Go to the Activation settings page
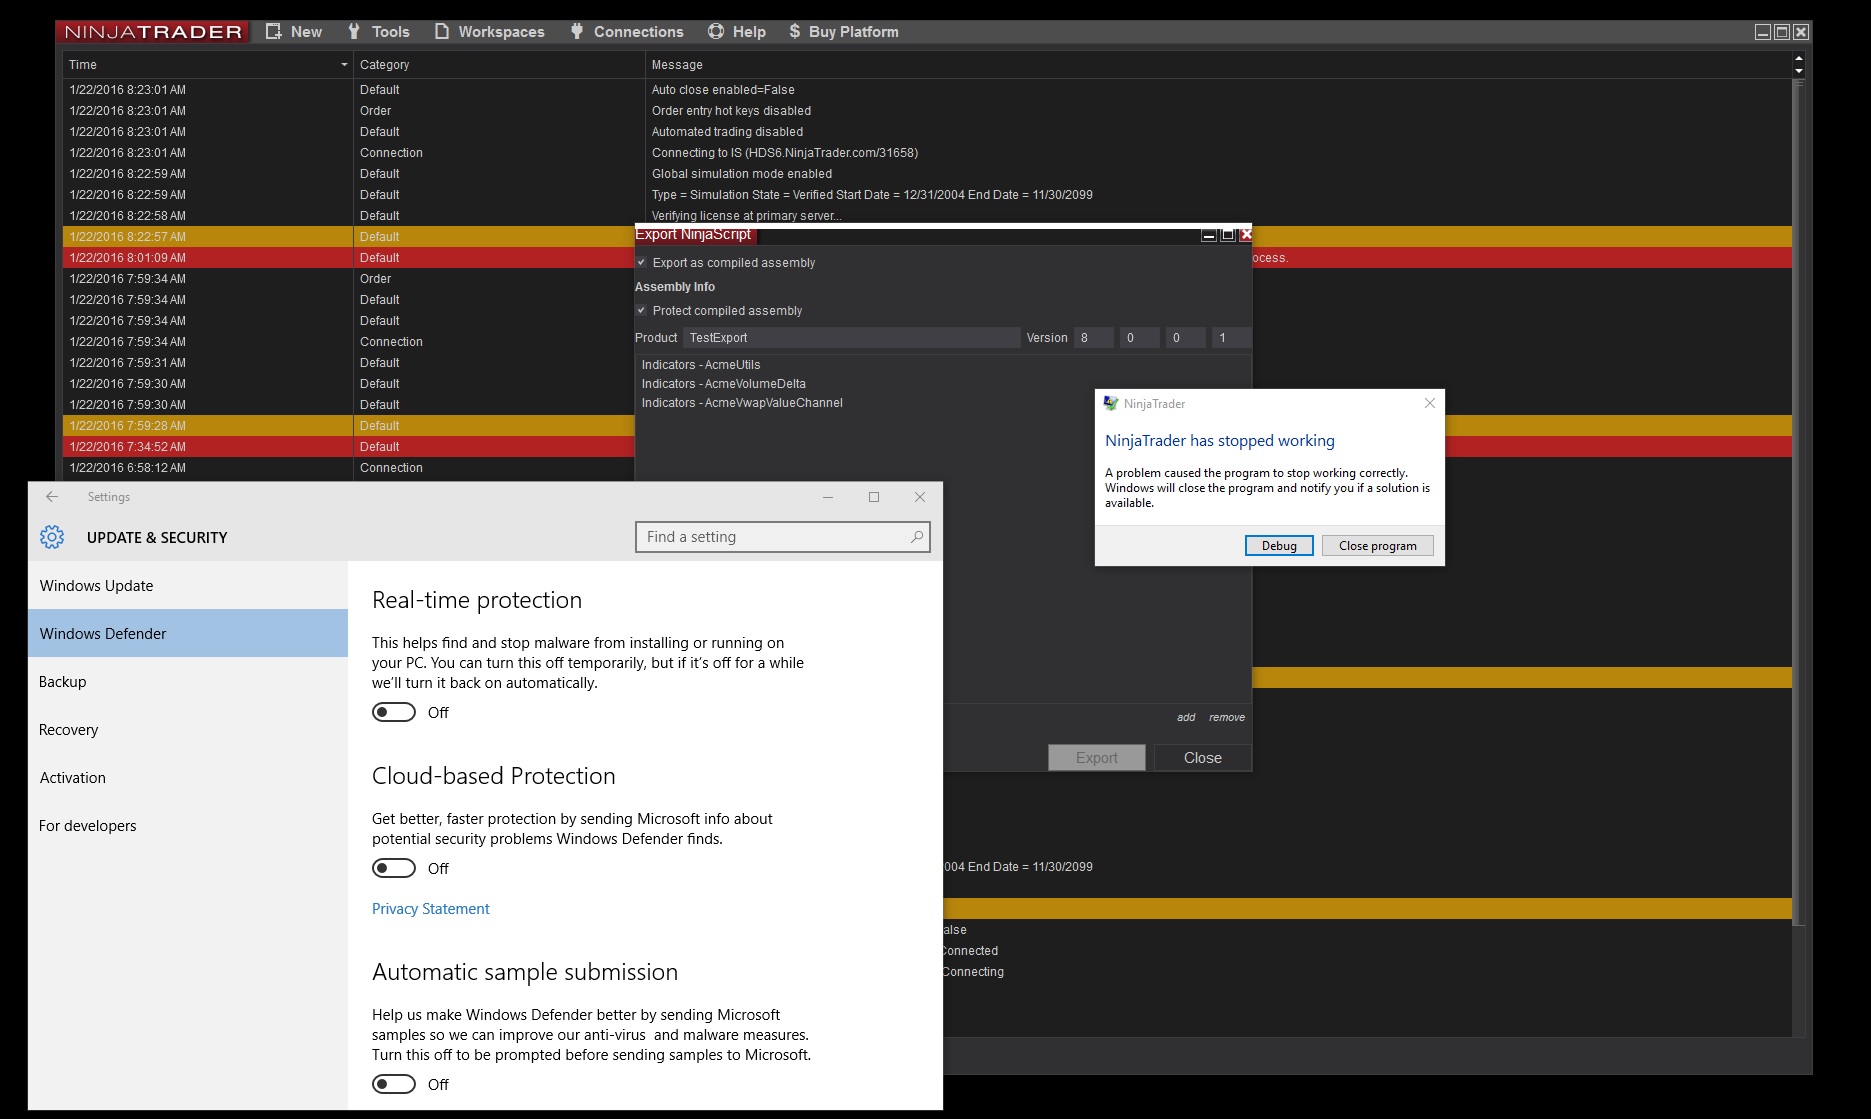Screen dimensions: 1871x1119 (x=188, y=777)
